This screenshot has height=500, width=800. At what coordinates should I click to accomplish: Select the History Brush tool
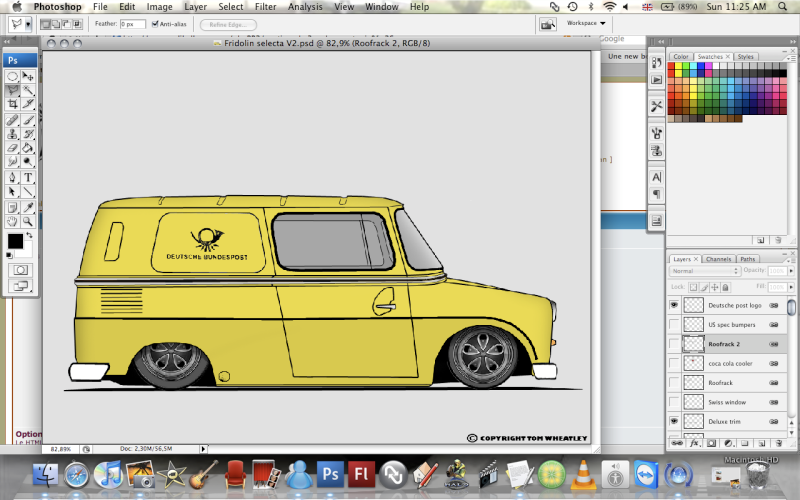28,134
